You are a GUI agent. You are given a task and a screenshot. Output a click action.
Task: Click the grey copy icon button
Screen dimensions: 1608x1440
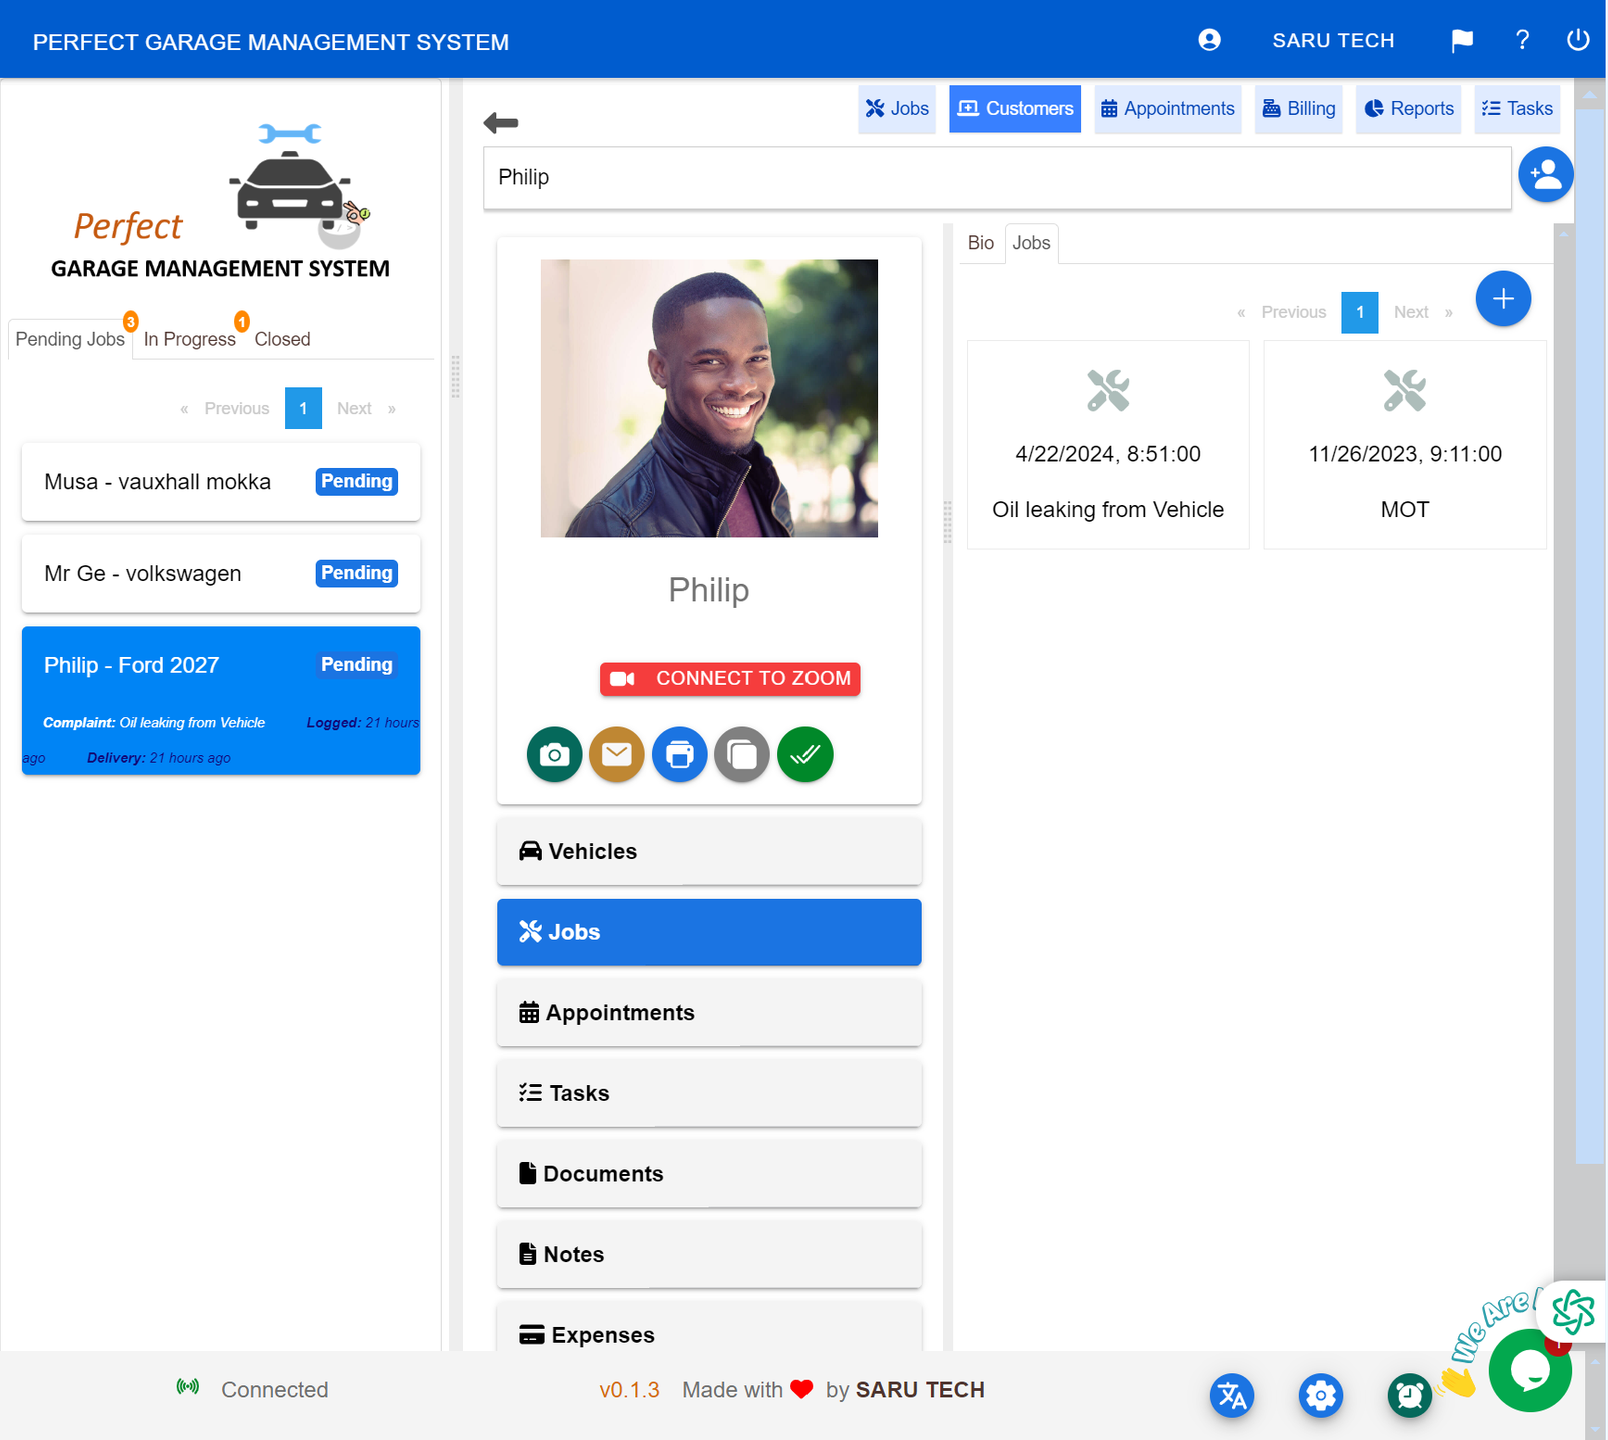point(742,754)
